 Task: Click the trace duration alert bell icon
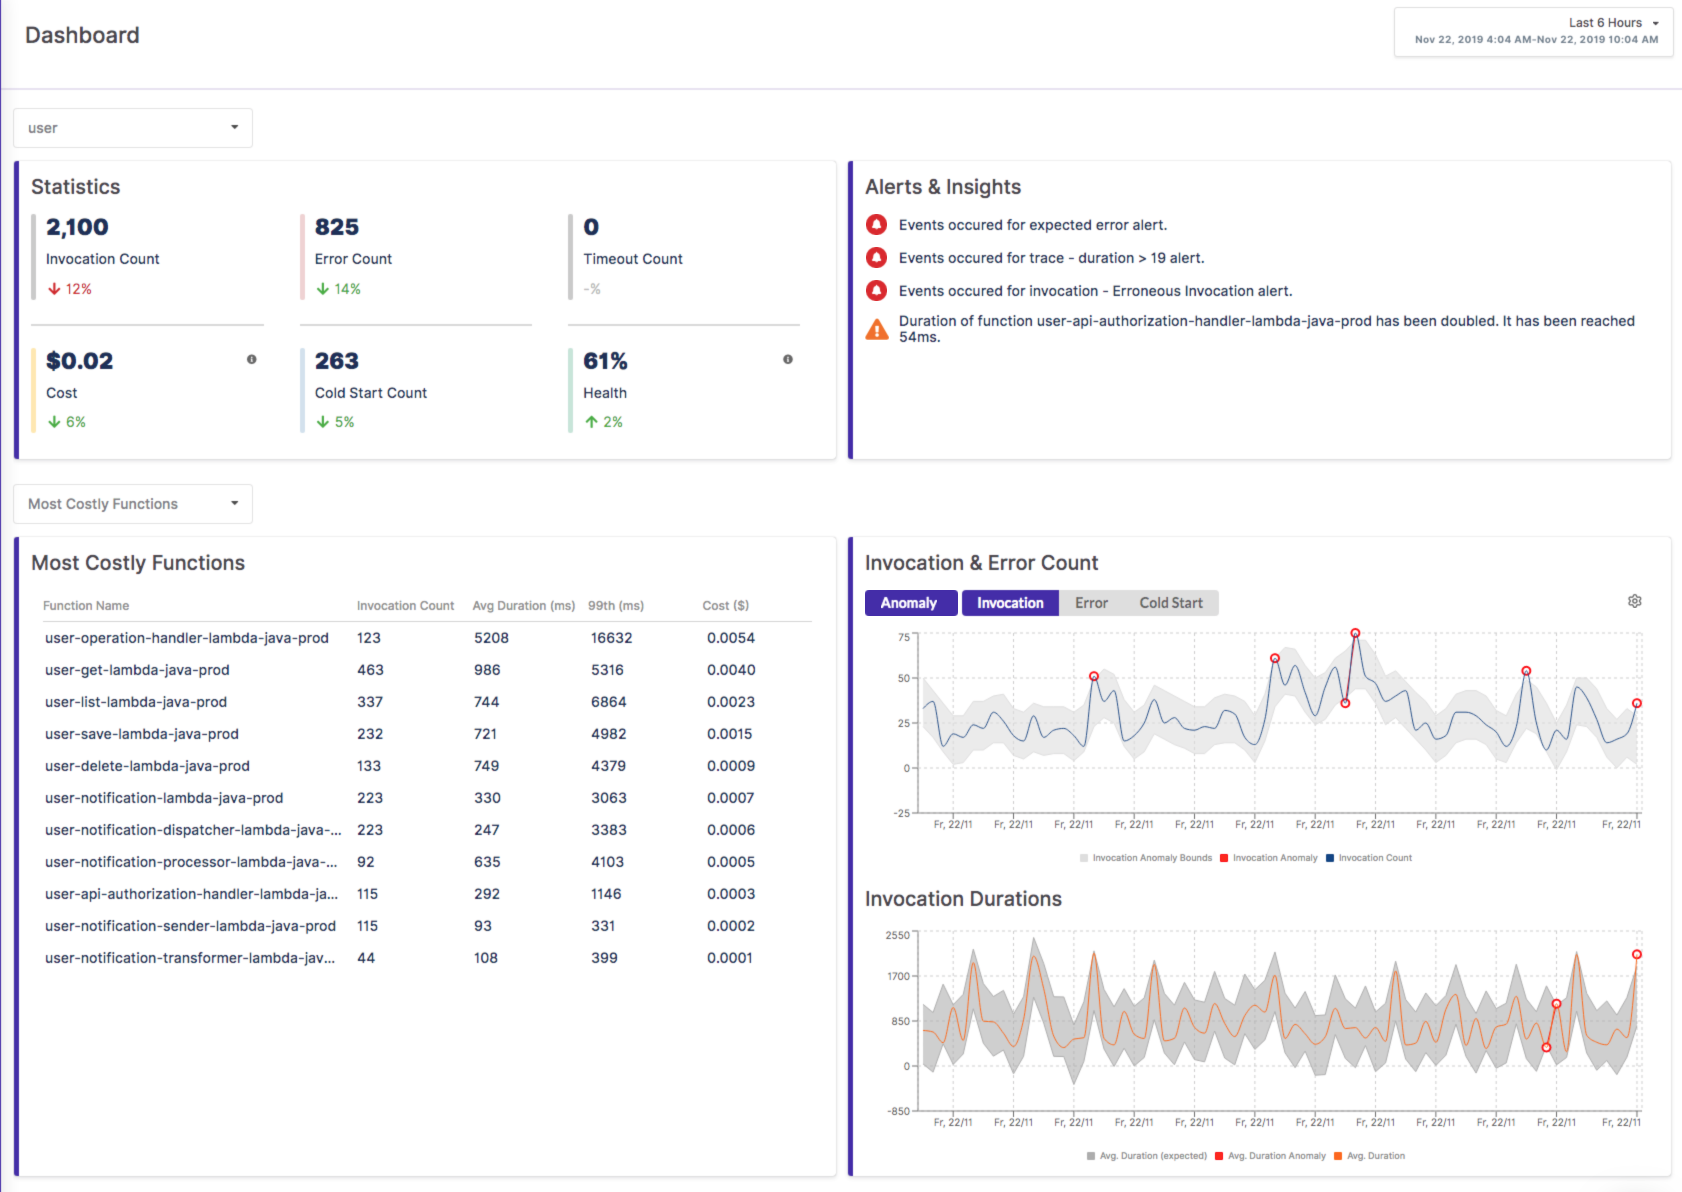point(876,258)
